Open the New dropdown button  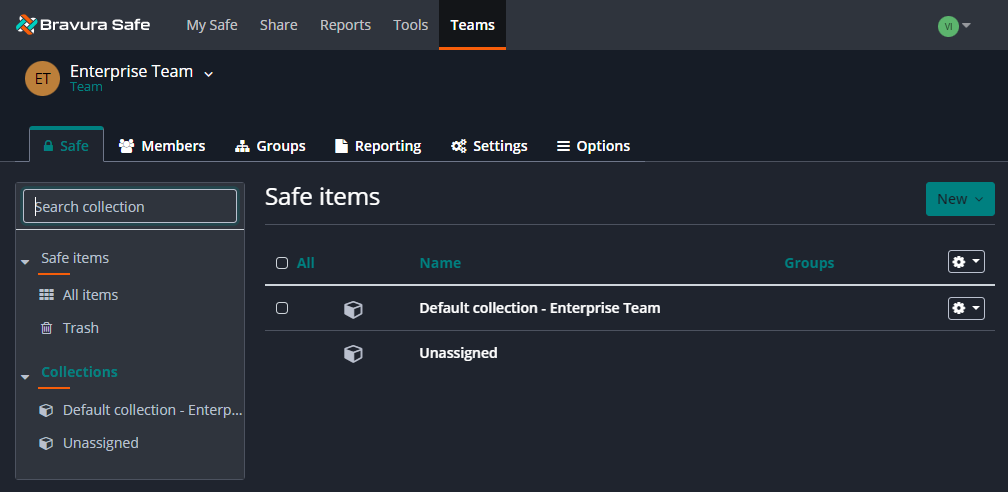point(960,199)
